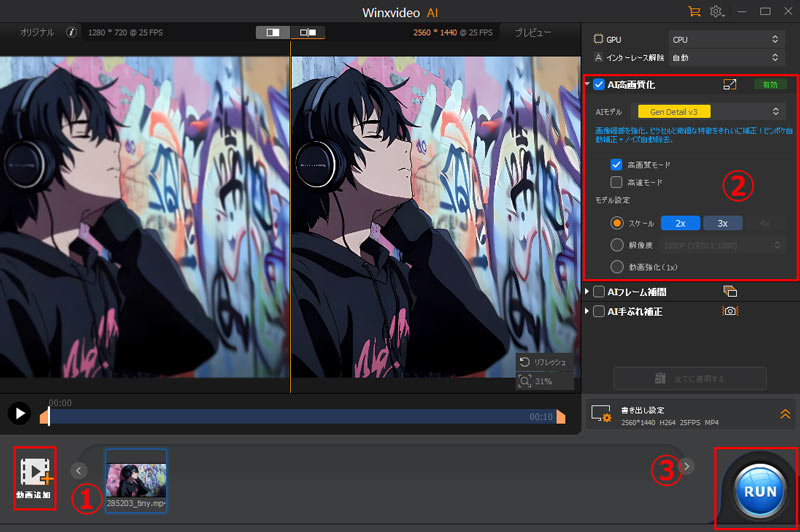This screenshot has width=800, height=532.
Task: Click the blue RUN button
Action: (757, 493)
